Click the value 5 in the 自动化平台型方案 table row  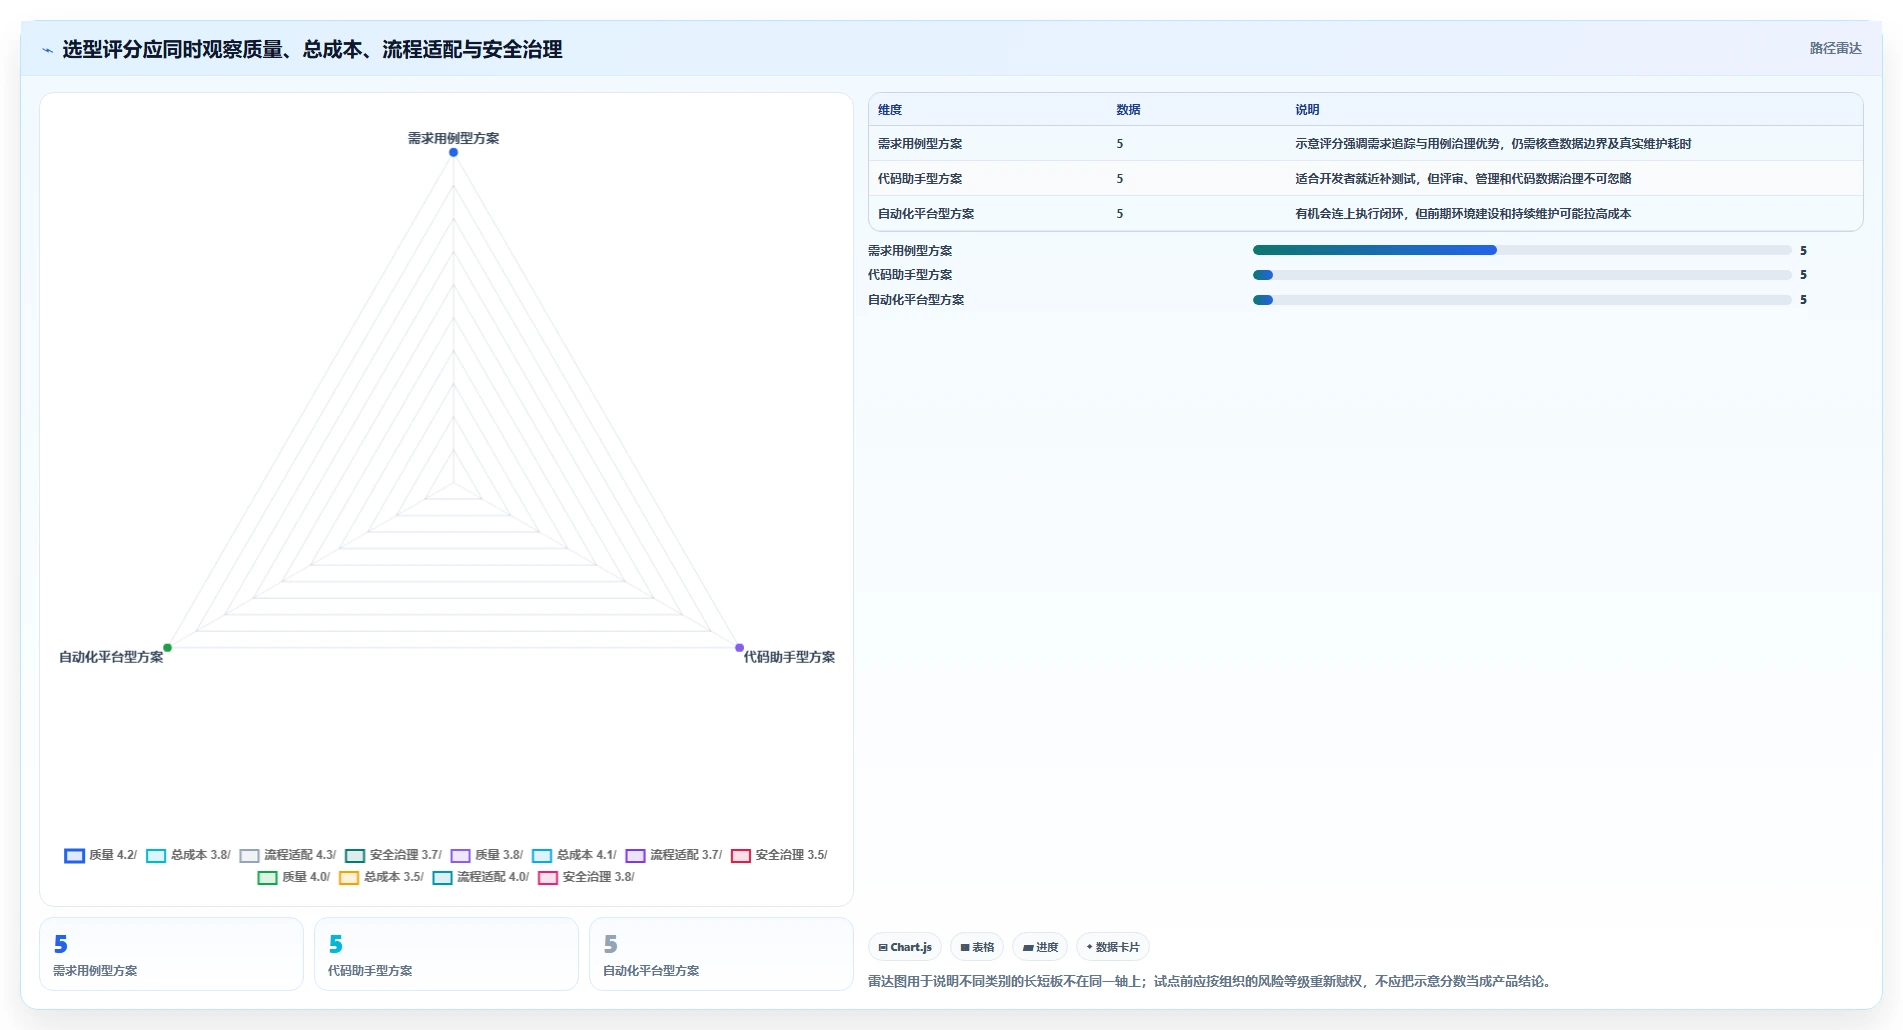(x=1120, y=214)
